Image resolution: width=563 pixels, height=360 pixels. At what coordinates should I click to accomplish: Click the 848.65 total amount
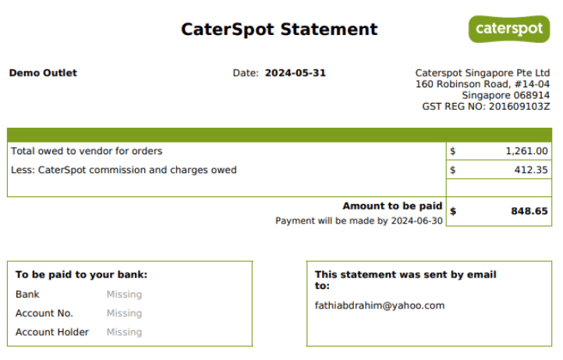point(529,211)
